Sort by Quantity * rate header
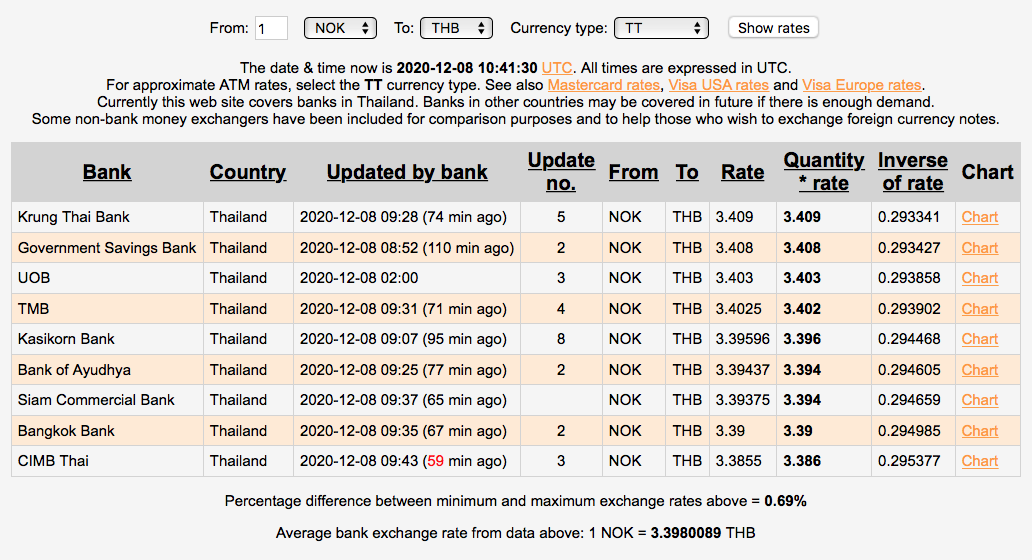Screen dimensions: 1032x560 click(823, 172)
